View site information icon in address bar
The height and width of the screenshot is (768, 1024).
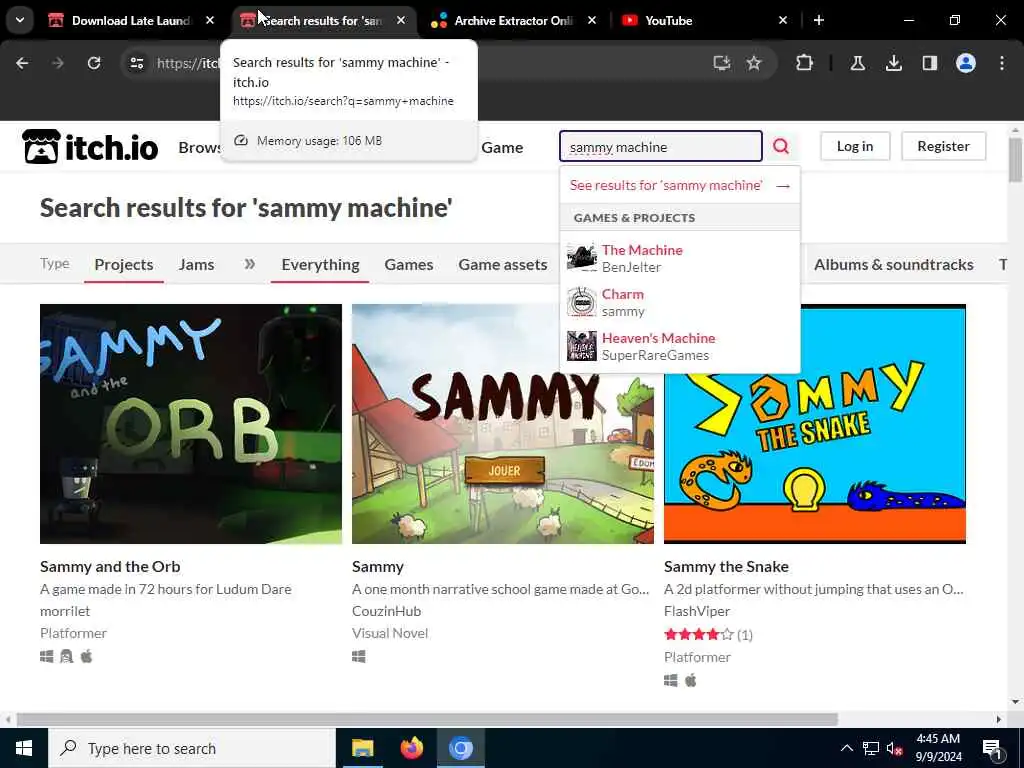[x=136, y=63]
